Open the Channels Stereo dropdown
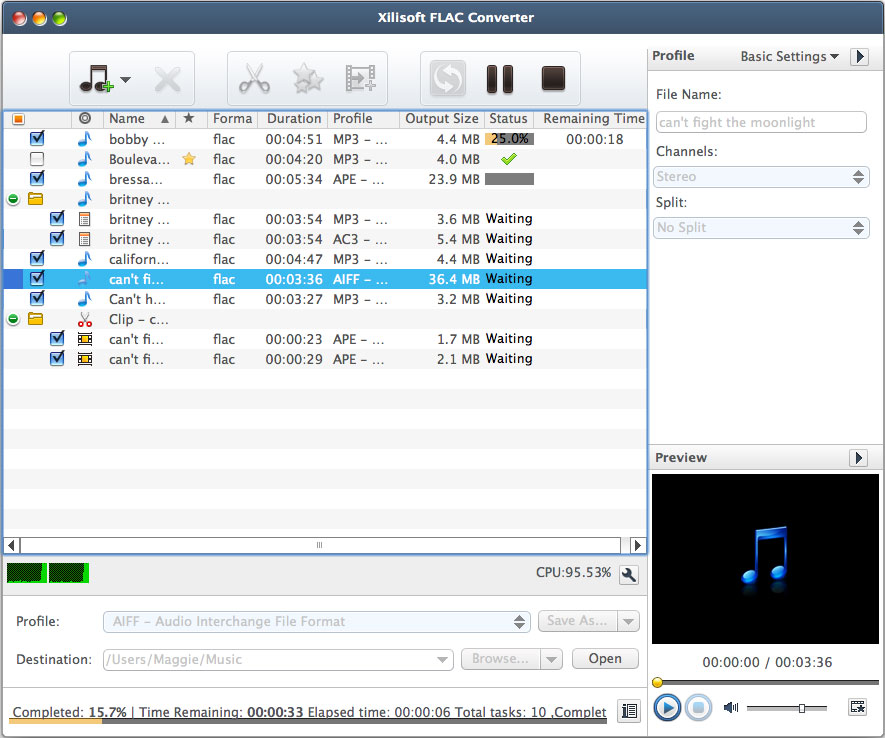The height and width of the screenshot is (738, 885). pyautogui.click(x=761, y=177)
